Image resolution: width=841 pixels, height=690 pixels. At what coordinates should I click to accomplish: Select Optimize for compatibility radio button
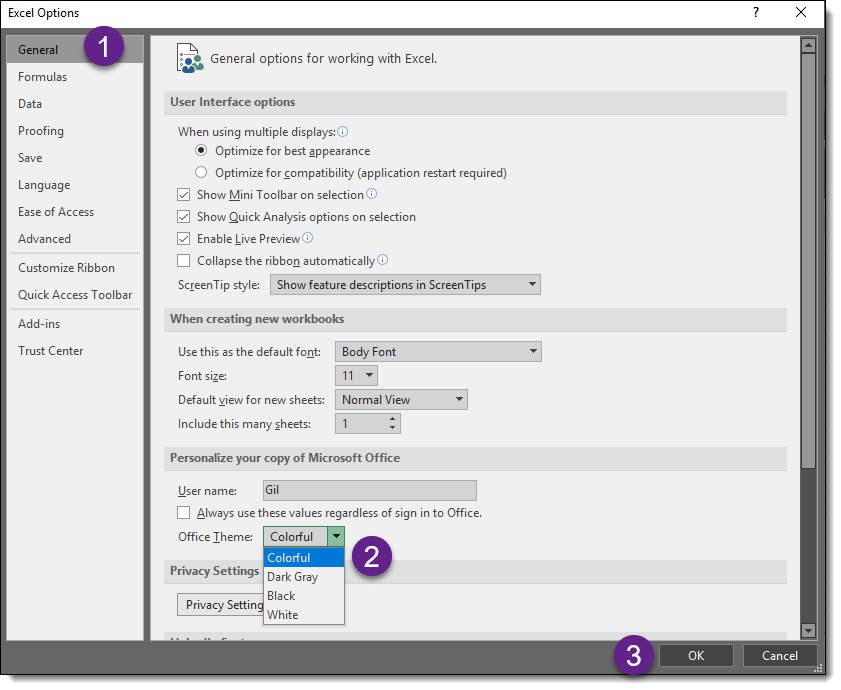point(201,173)
